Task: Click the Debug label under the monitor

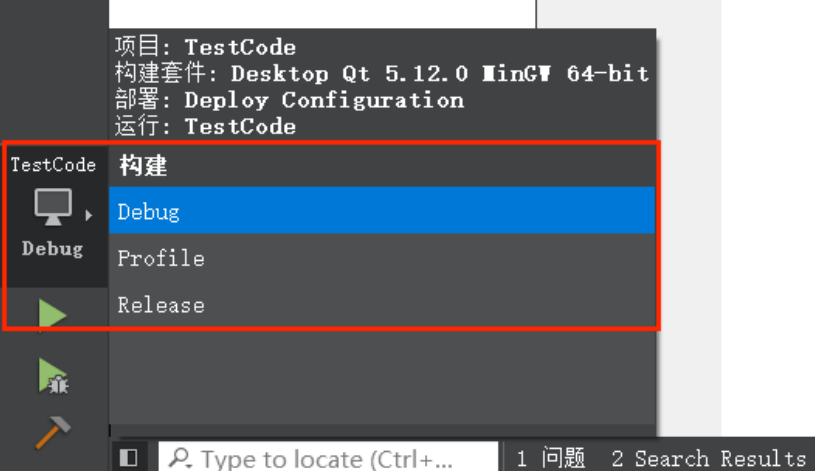Action: [x=52, y=248]
